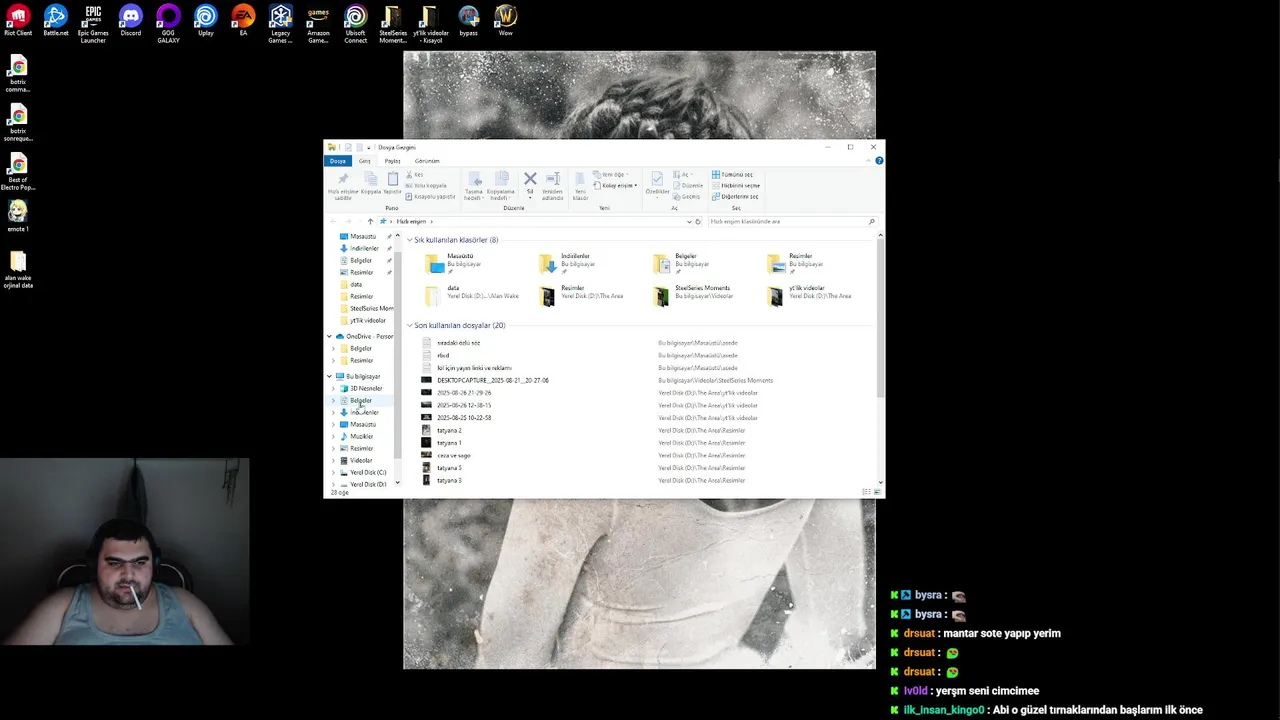
Task: Click the main pane vertical scrollbar
Action: pos(880,320)
